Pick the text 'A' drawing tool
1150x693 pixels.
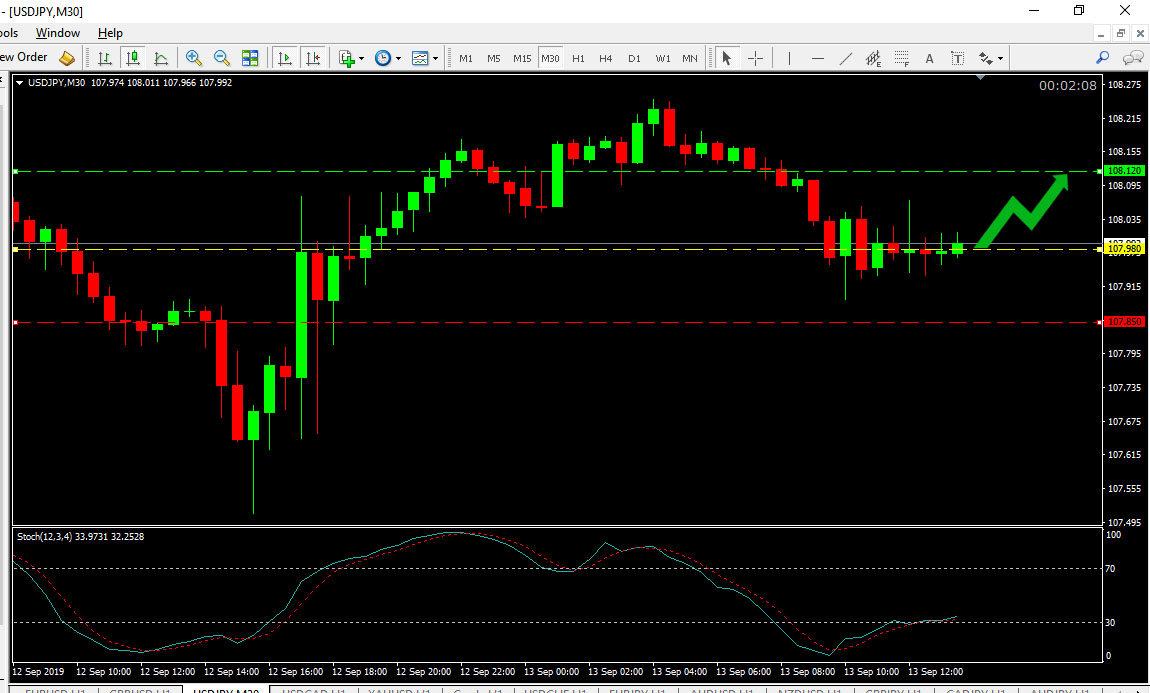coord(929,58)
